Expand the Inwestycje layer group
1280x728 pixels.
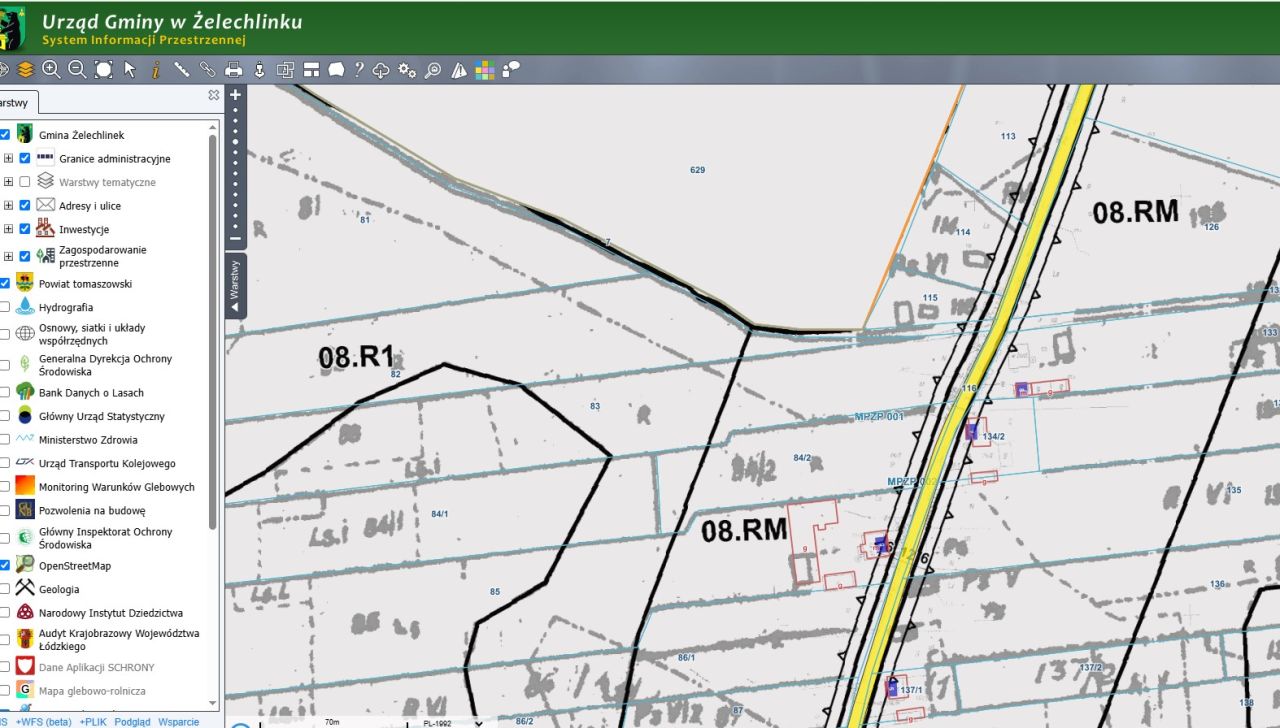[x=8, y=229]
